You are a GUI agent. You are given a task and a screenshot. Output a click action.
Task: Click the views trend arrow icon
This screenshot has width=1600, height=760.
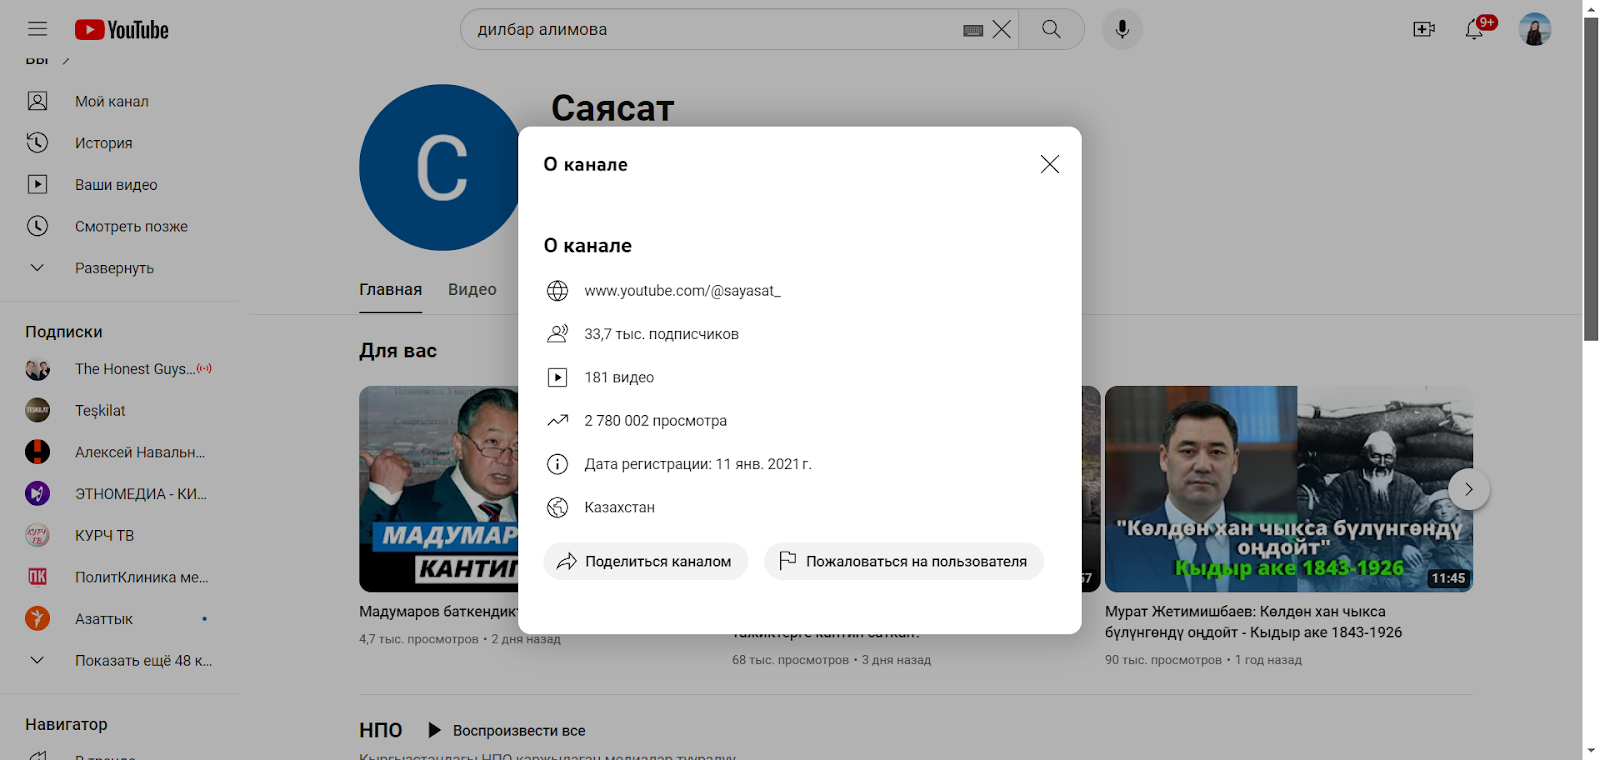tap(557, 421)
